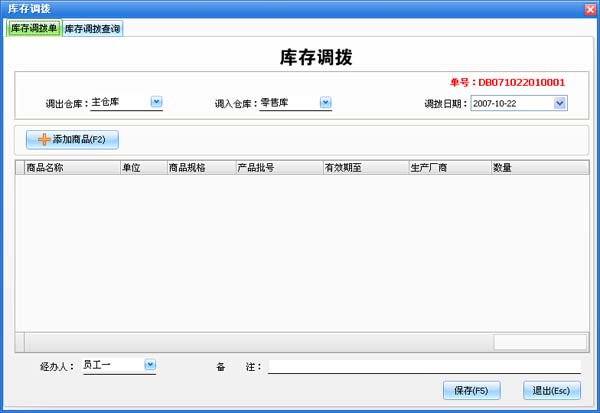Click the 退出(Esc) exit button

pos(551,390)
